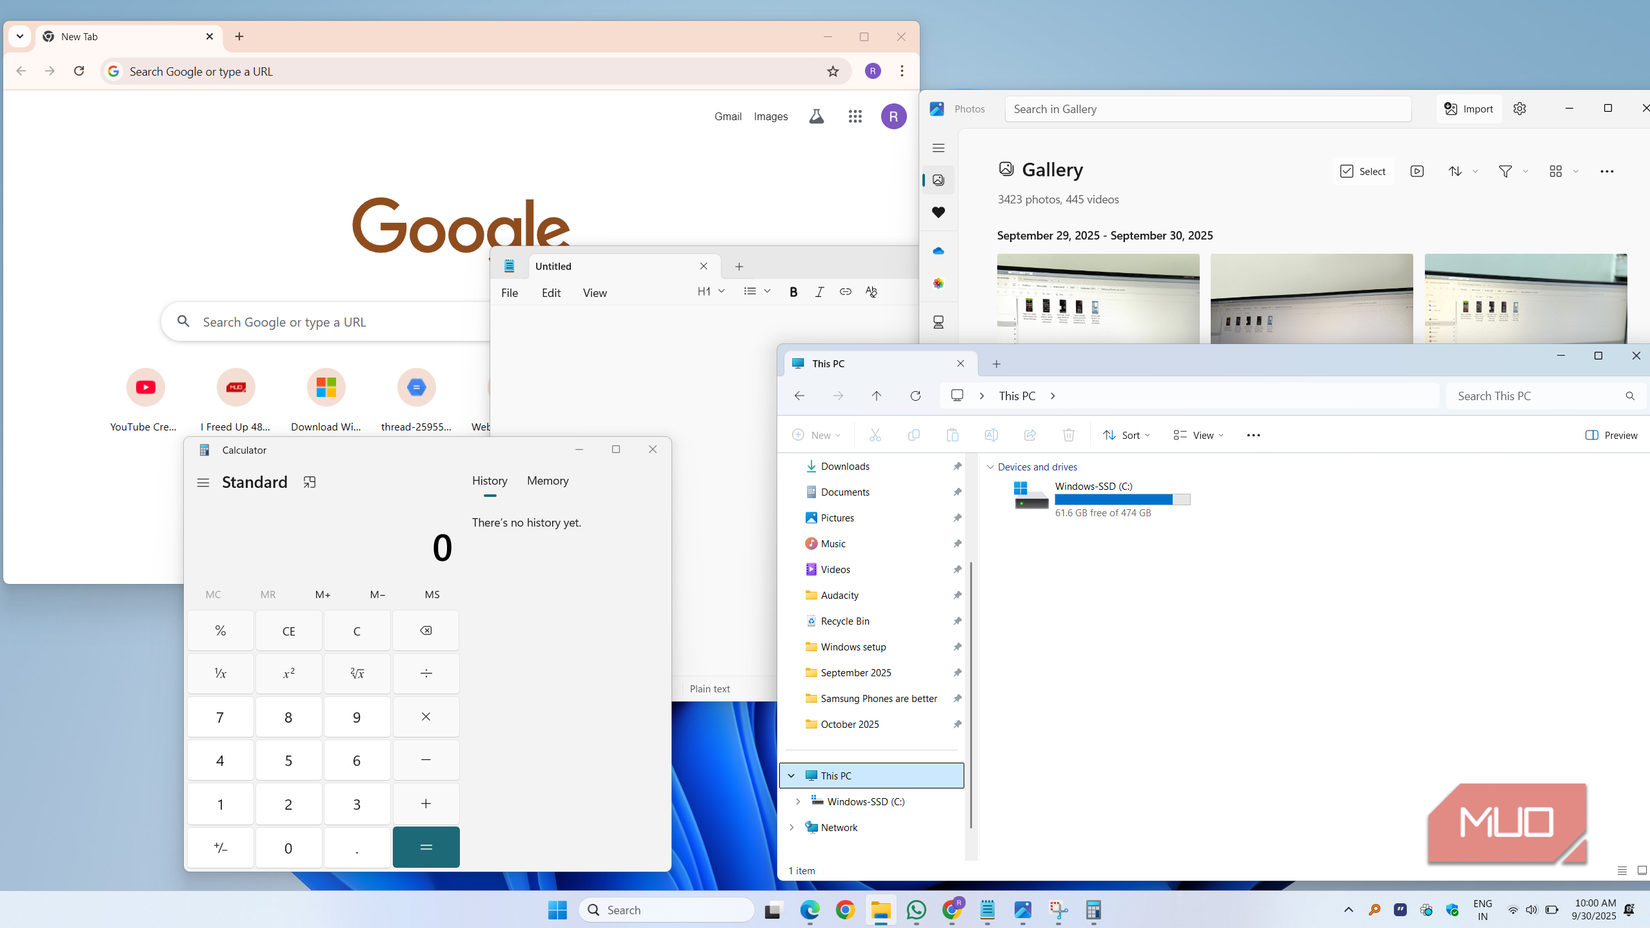Switch File Explorer to details view icon
The height and width of the screenshot is (928, 1650).
(1622, 871)
